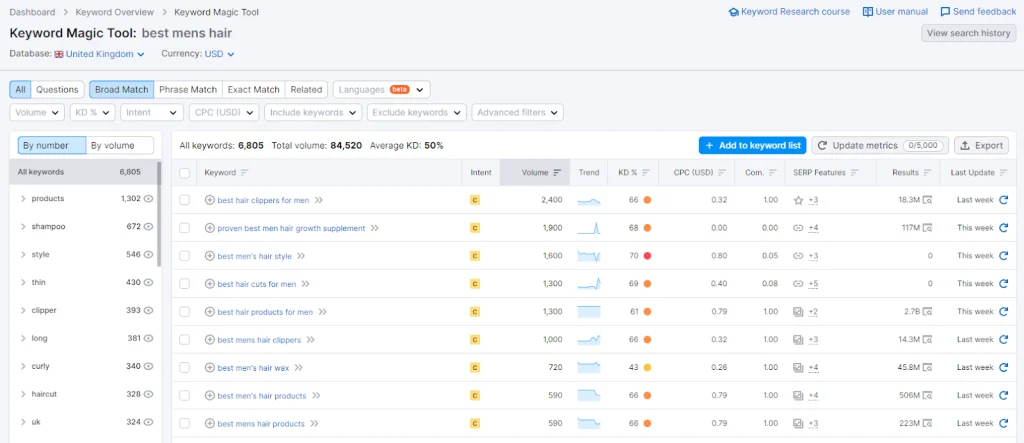The height and width of the screenshot is (443, 1024).
Task: View SERP results icon for 117M row
Action: (x=928, y=228)
